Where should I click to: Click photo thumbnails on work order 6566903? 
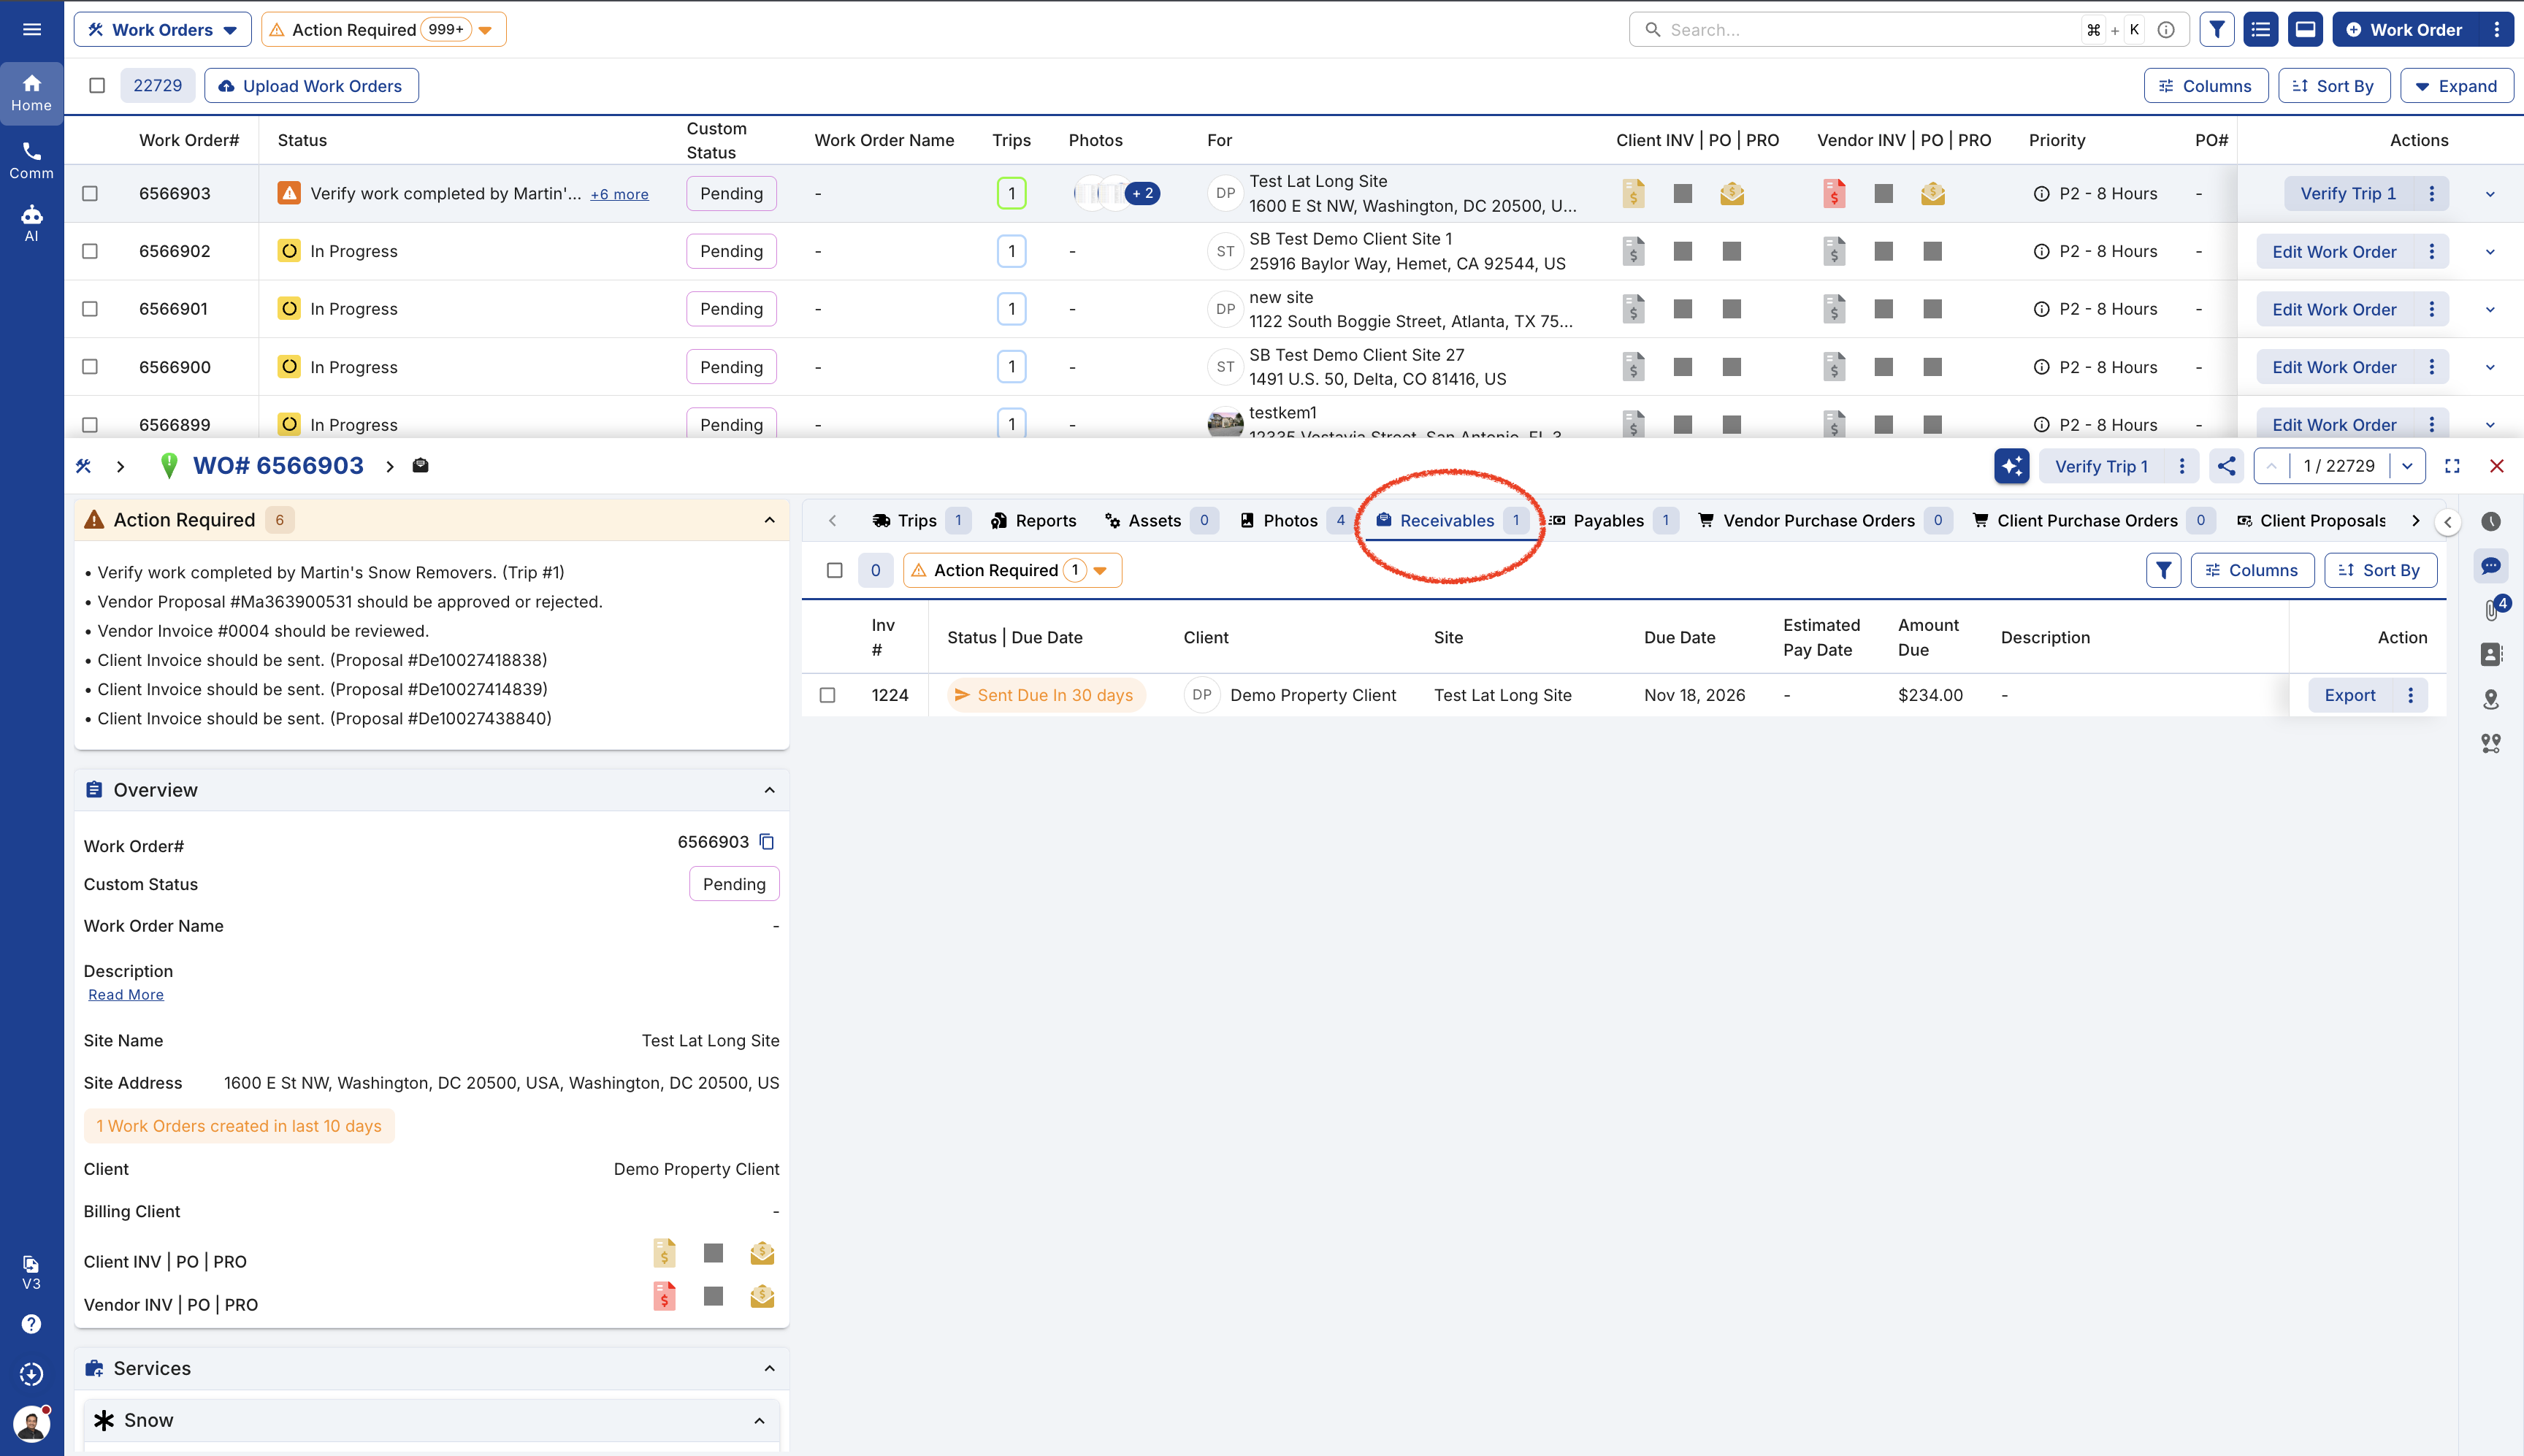click(1115, 193)
